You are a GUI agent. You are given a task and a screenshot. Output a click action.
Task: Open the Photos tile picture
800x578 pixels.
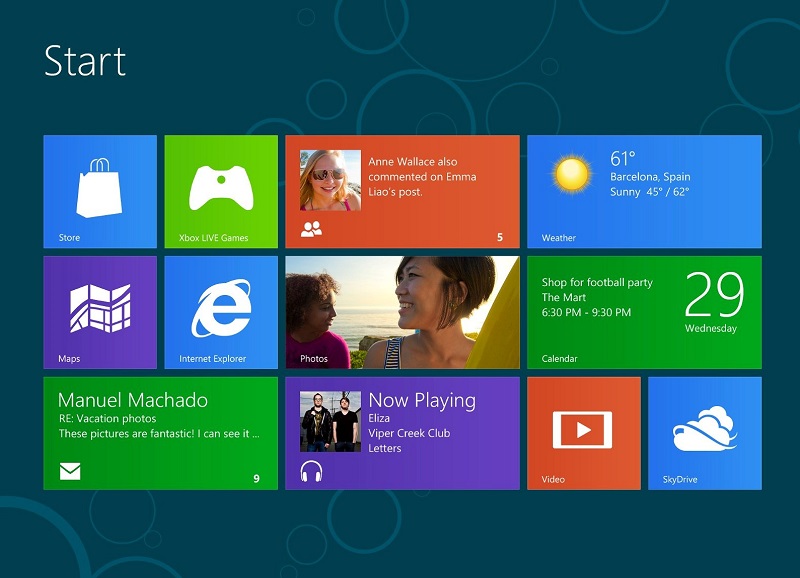tap(402, 312)
